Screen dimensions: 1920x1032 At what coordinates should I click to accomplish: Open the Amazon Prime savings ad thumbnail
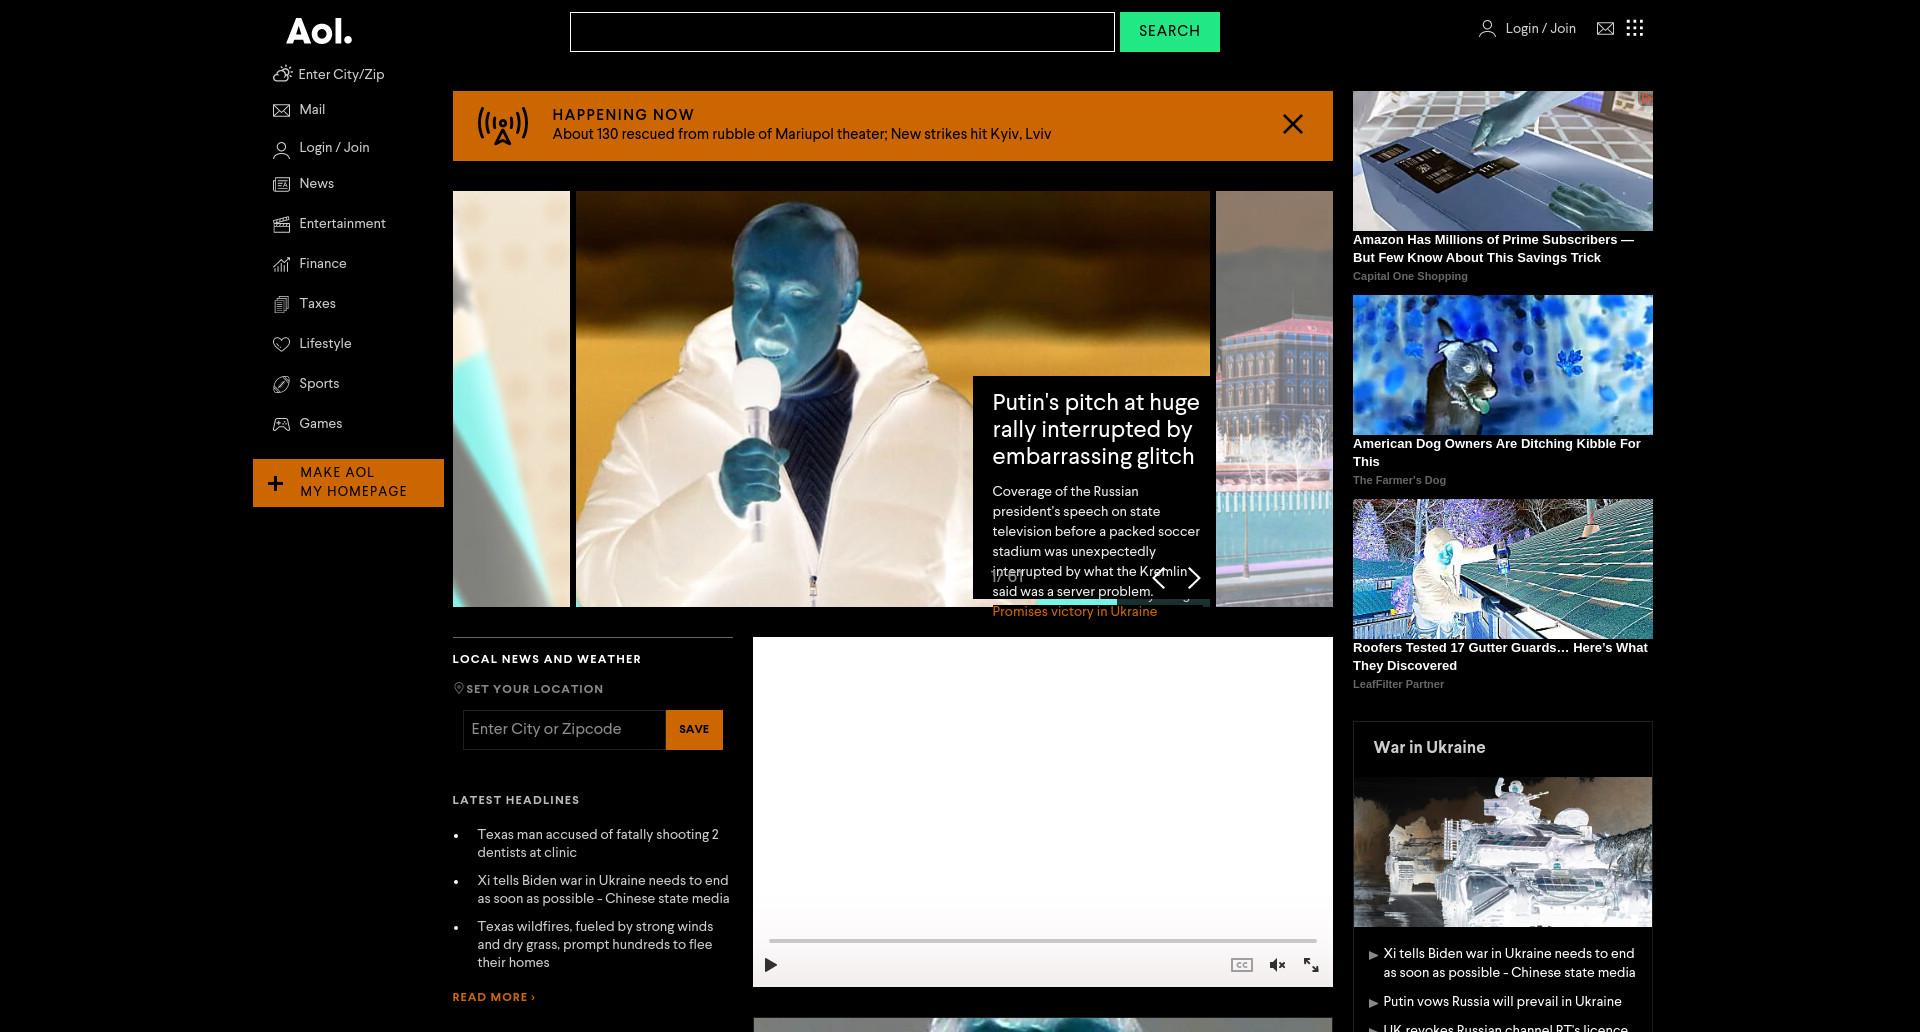[x=1502, y=161]
